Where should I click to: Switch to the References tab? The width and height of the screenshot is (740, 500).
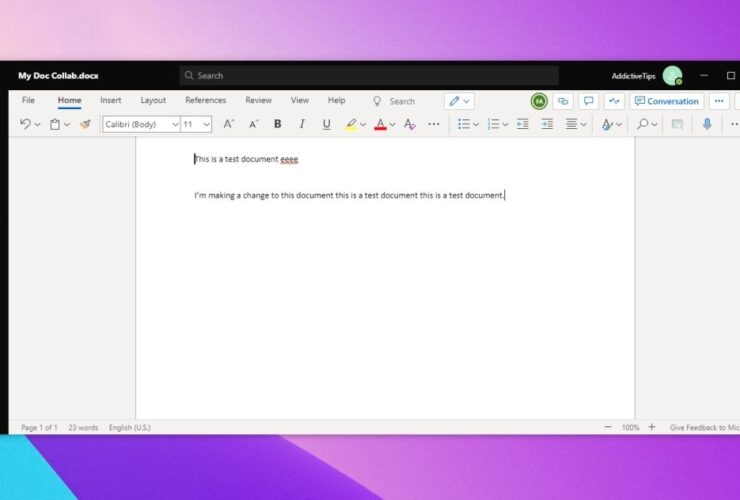(205, 100)
